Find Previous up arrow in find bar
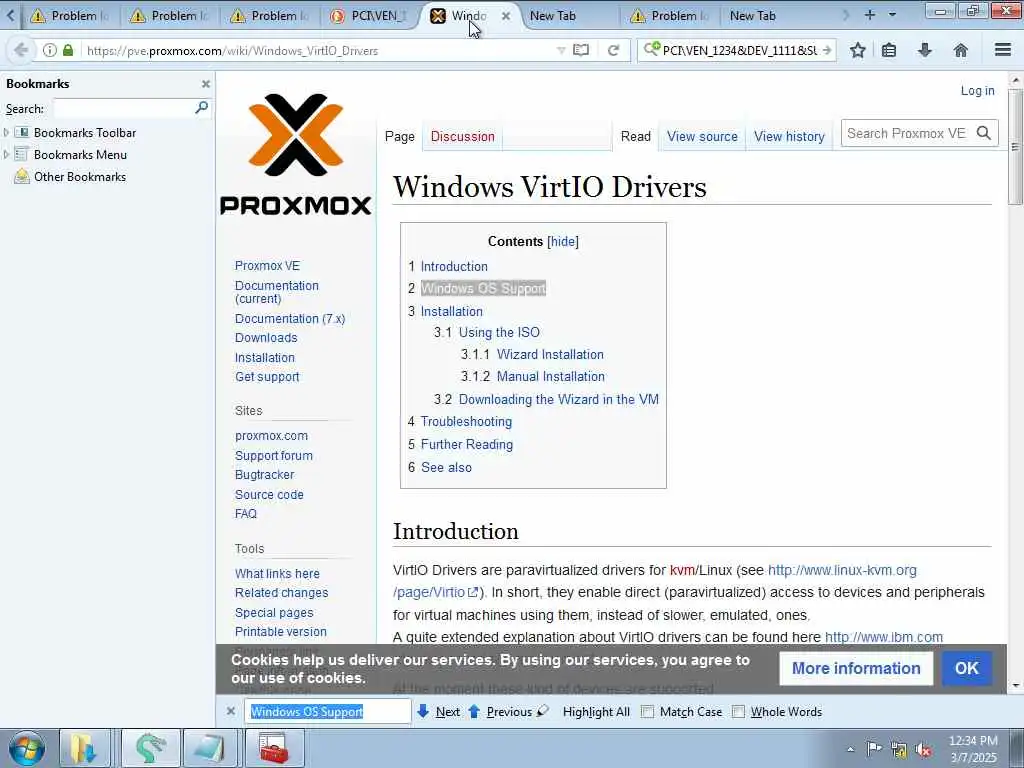The height and width of the screenshot is (768, 1024). [474, 711]
